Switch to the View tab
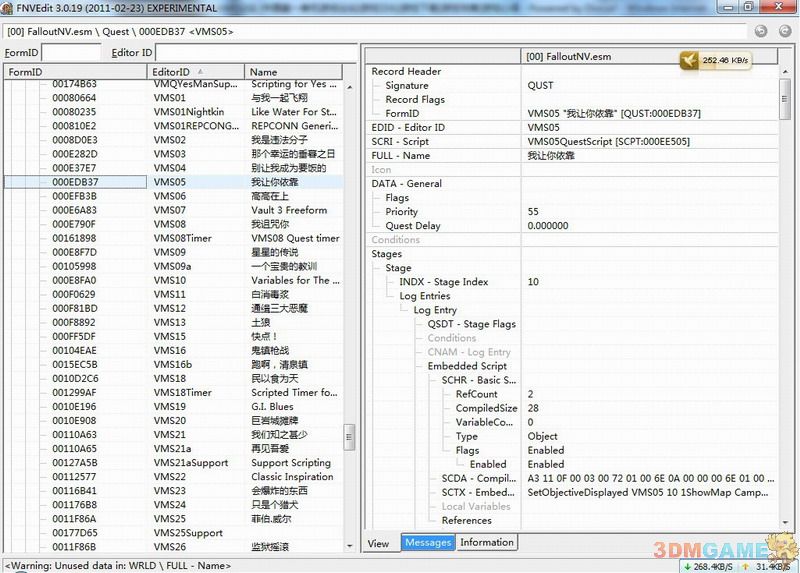This screenshot has height=573, width=800. (x=378, y=543)
